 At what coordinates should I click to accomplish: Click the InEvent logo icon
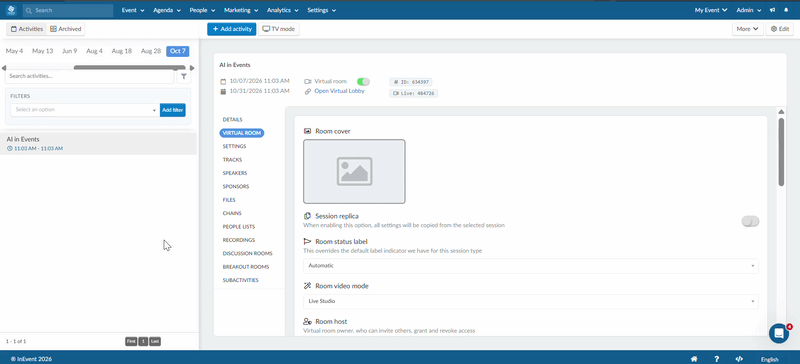pyautogui.click(x=11, y=10)
